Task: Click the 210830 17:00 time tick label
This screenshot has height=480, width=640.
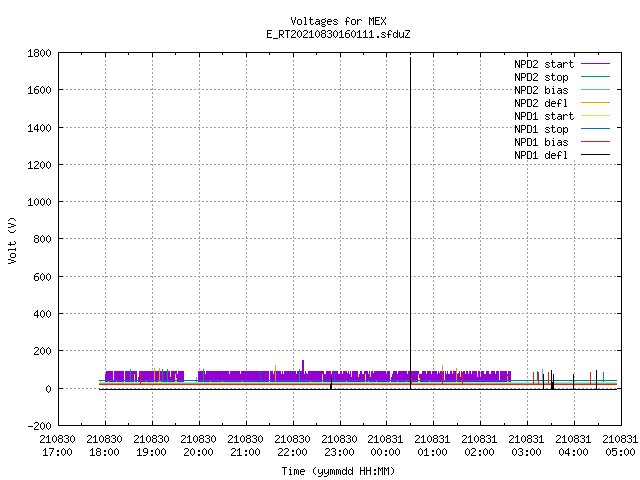Action: (x=57, y=446)
